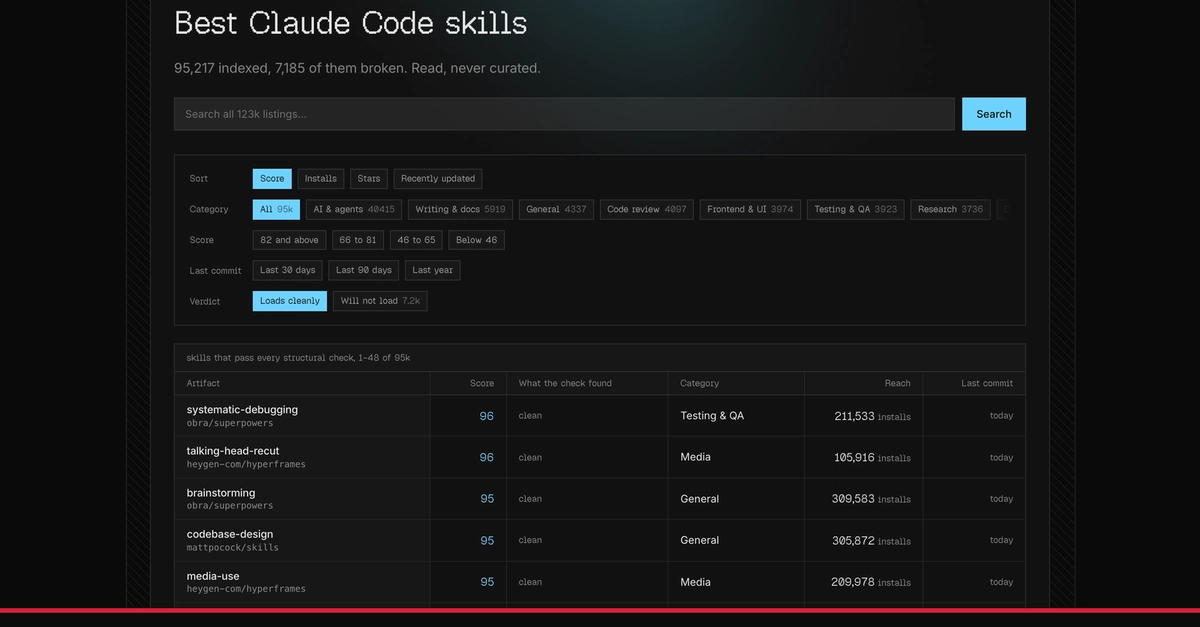Click the Last commit column header

coord(987,383)
